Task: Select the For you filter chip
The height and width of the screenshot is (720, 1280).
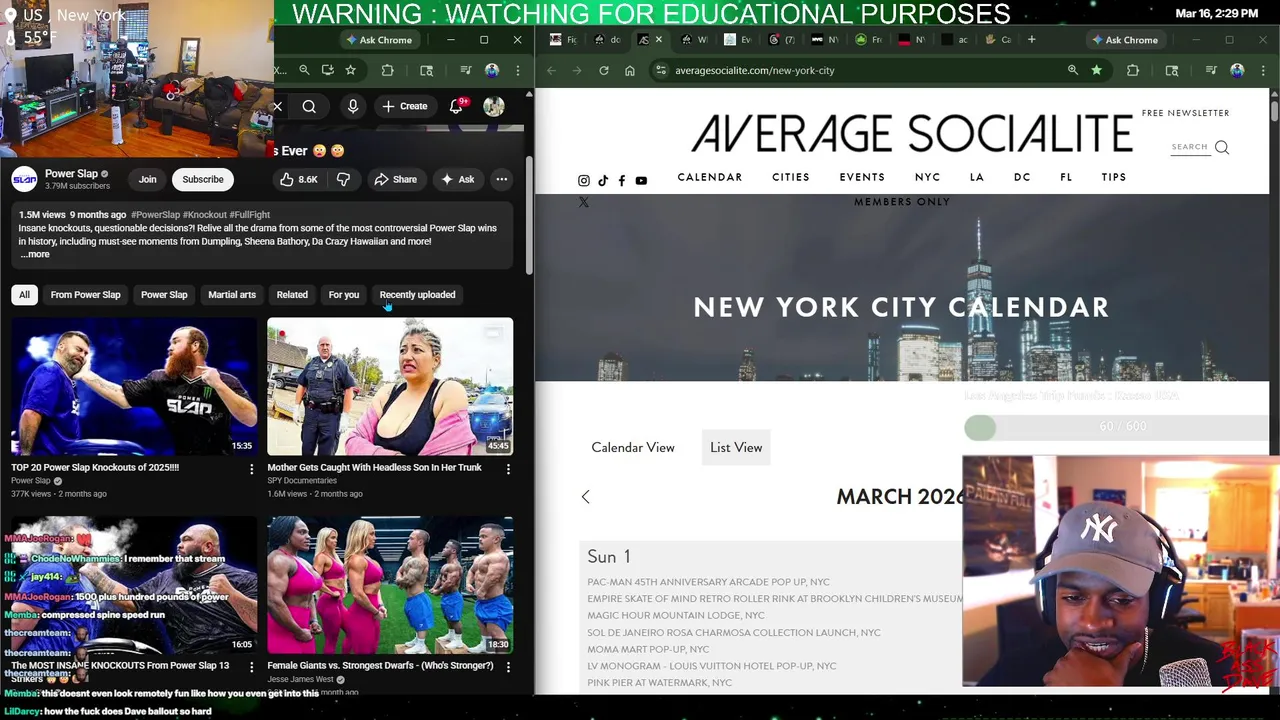Action: pos(344,295)
